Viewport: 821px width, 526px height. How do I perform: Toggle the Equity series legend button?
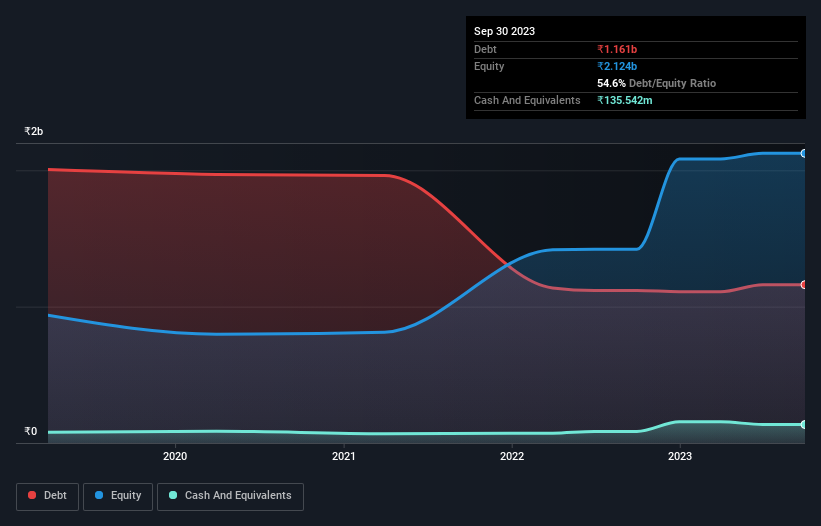click(x=118, y=496)
